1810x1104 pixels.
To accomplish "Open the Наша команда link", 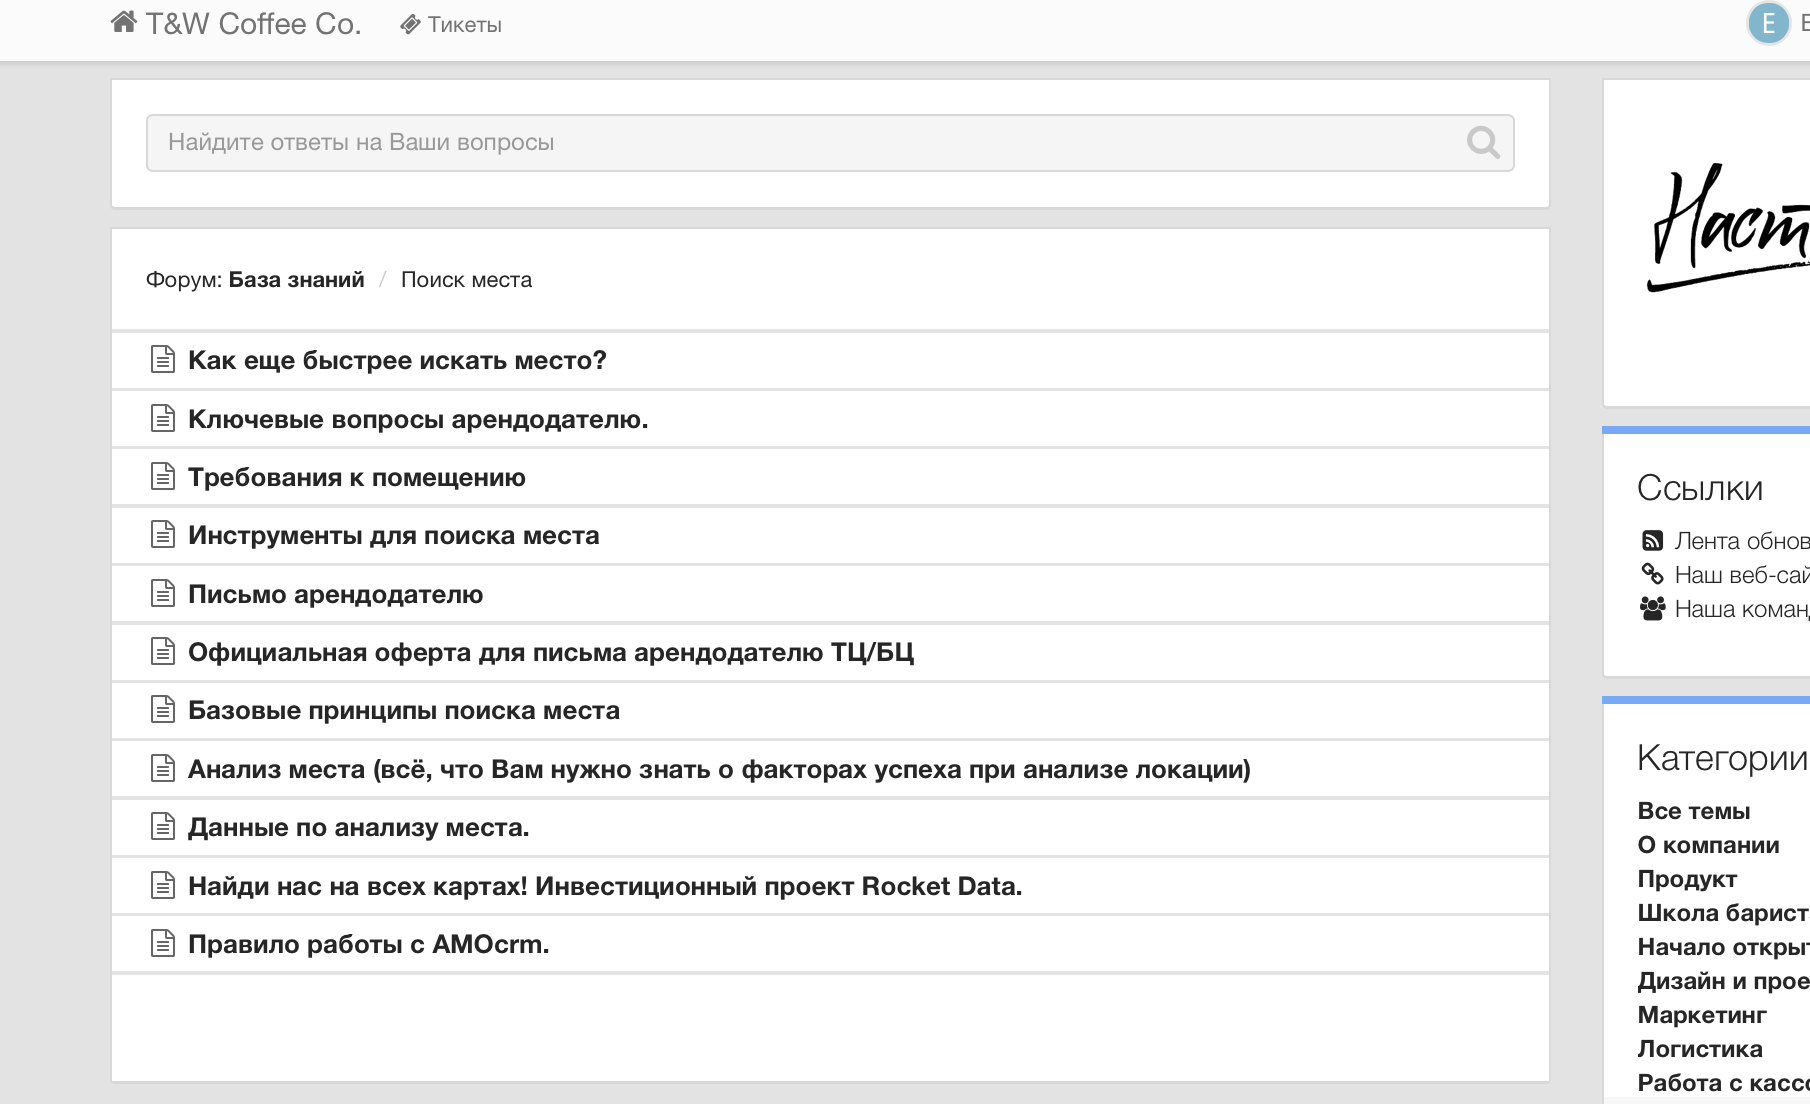I will point(1742,609).
